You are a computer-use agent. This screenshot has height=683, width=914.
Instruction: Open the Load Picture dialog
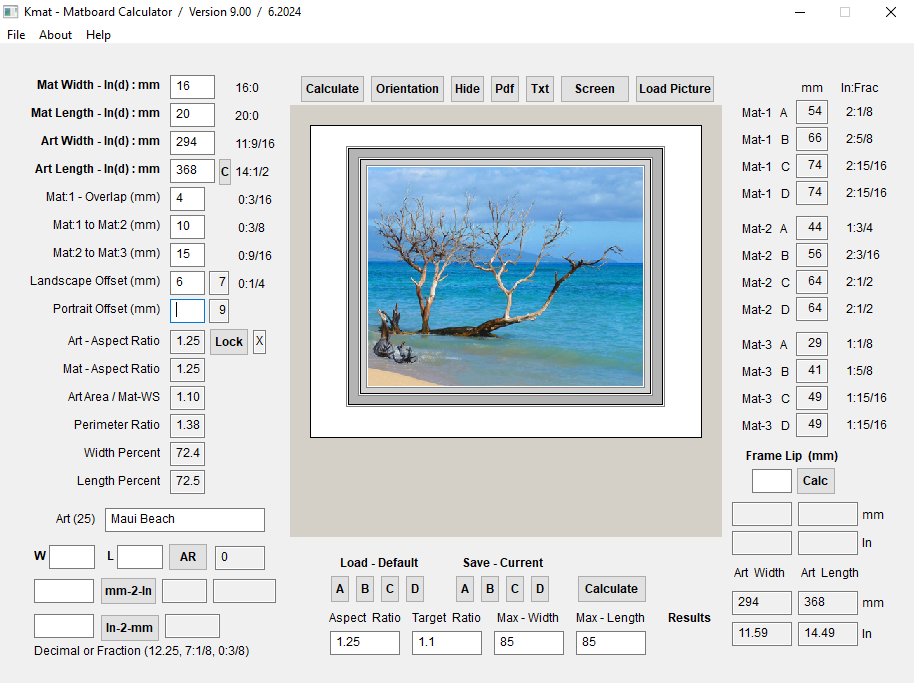point(675,89)
